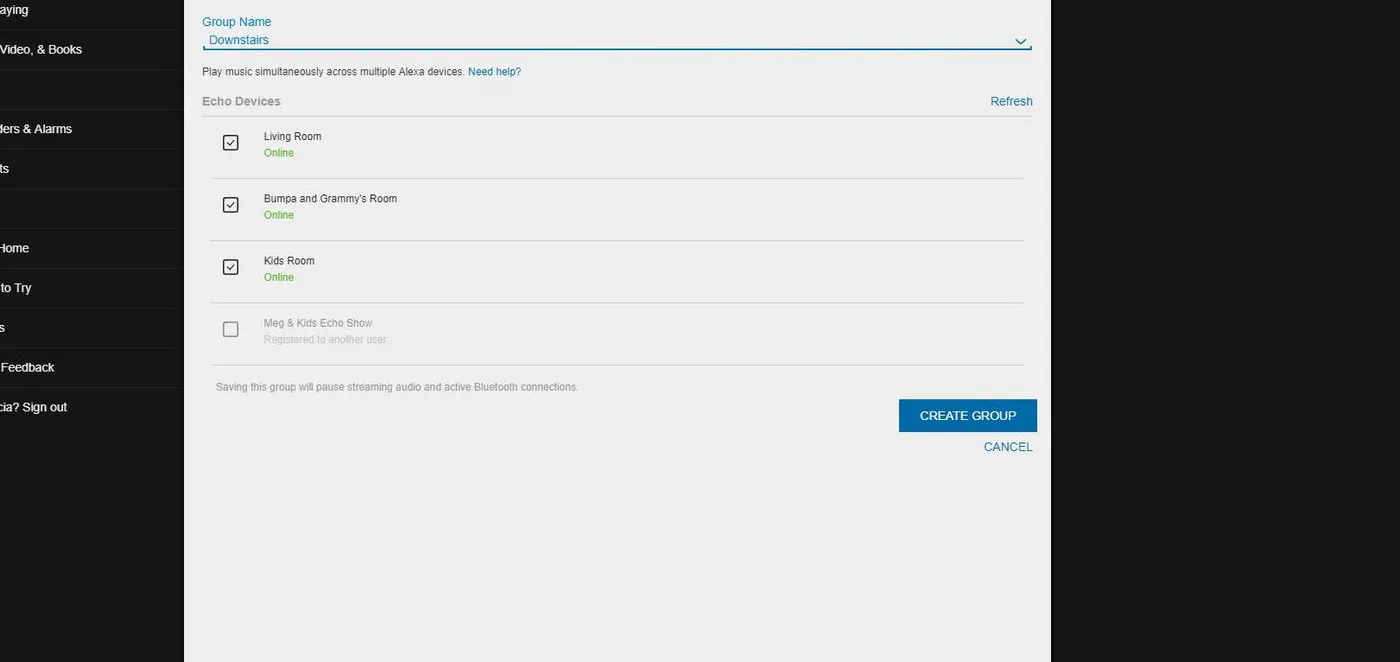
Task: Open Music, Video, & Books in sidebar
Action: tap(40, 49)
